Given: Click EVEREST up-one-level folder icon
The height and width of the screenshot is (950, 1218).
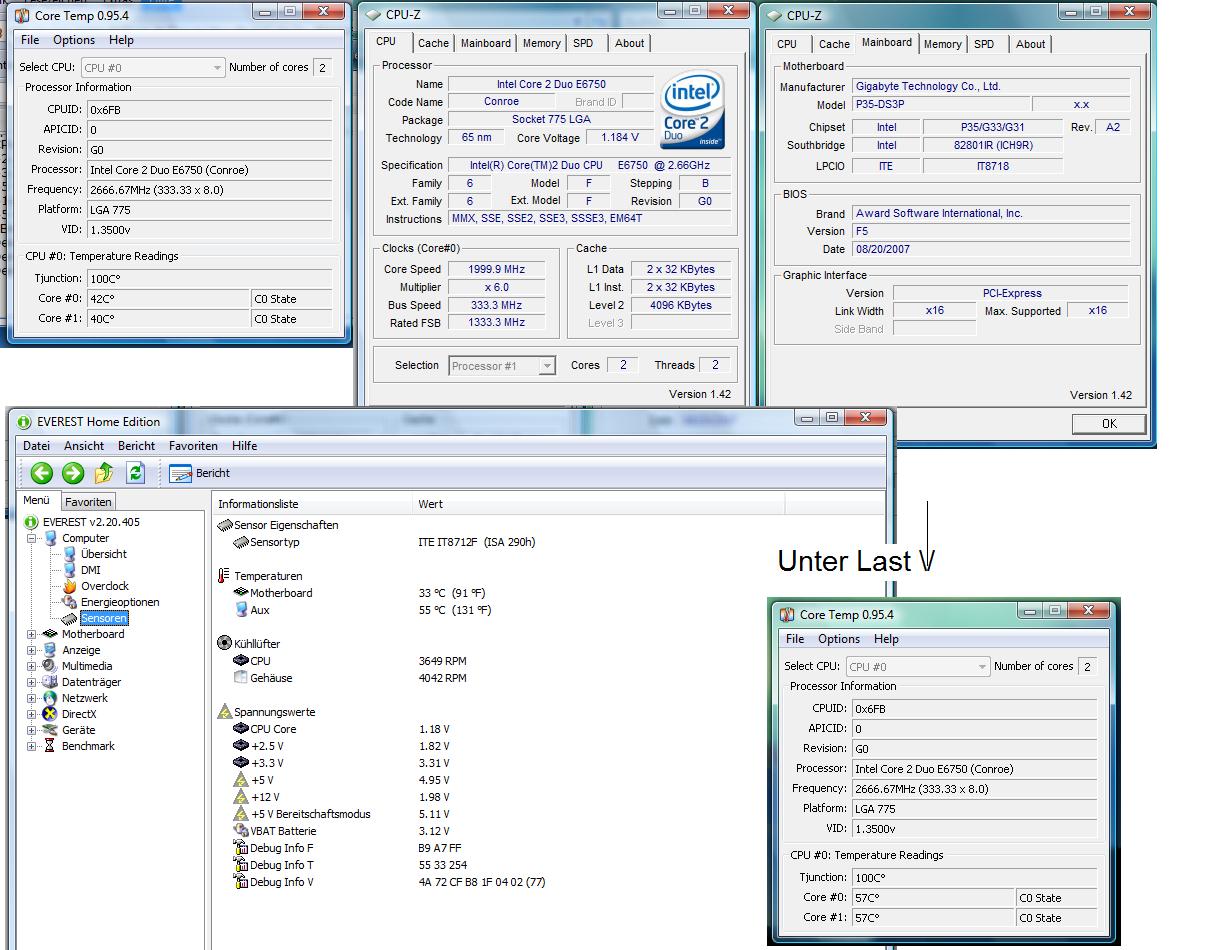Looking at the screenshot, I should click(x=104, y=473).
